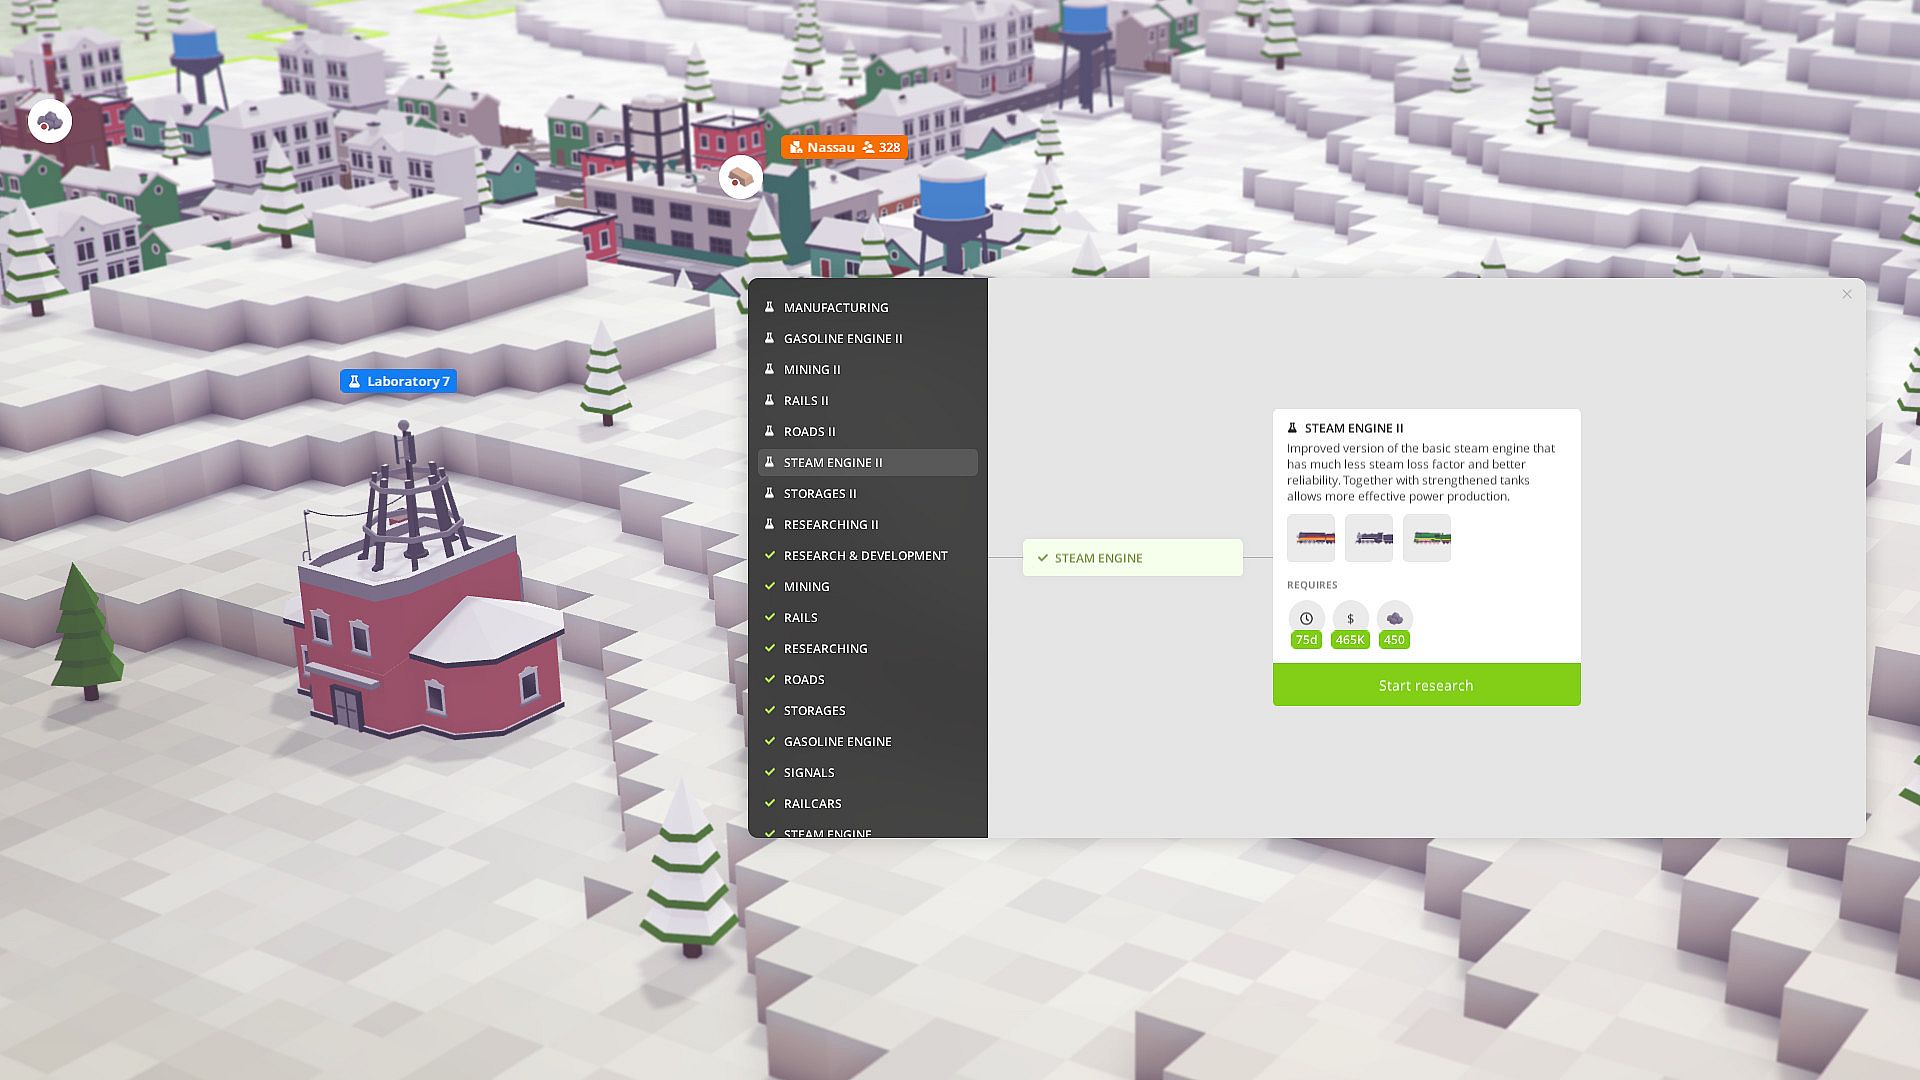Click the cargo bubble icon over Nassau factory
1920x1080 pixels.
(x=740, y=178)
